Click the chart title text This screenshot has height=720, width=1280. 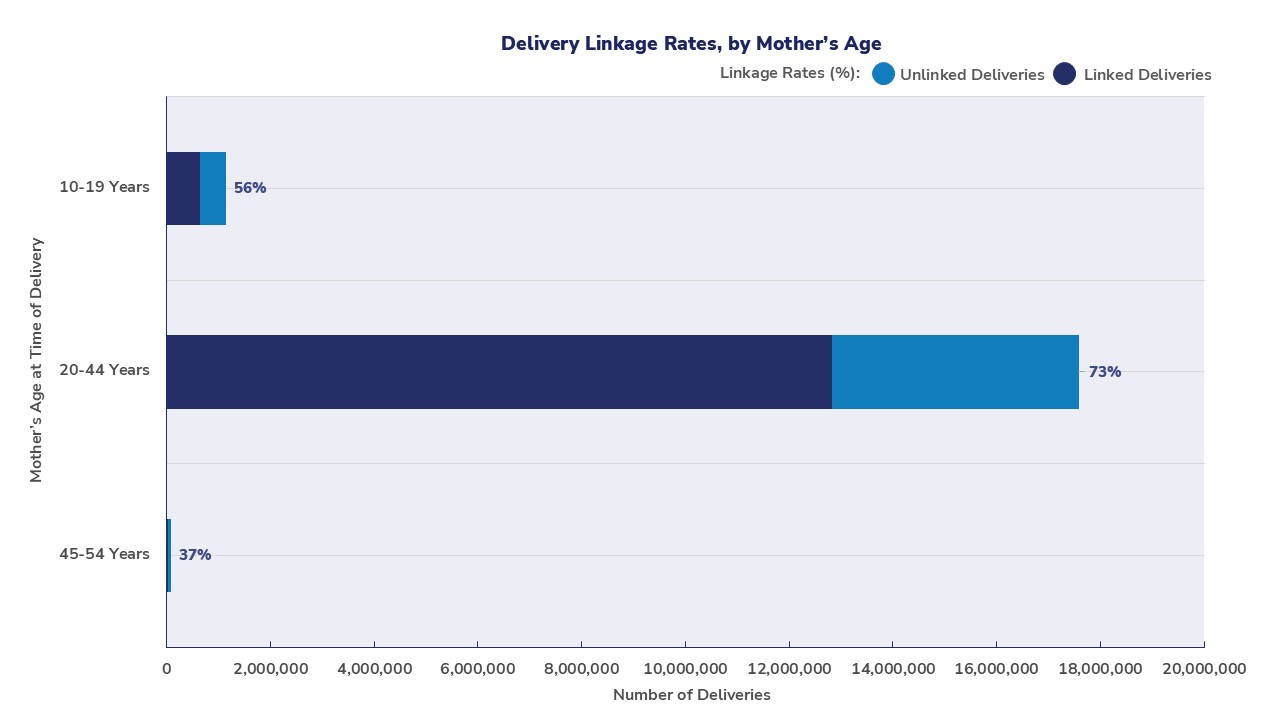click(691, 43)
